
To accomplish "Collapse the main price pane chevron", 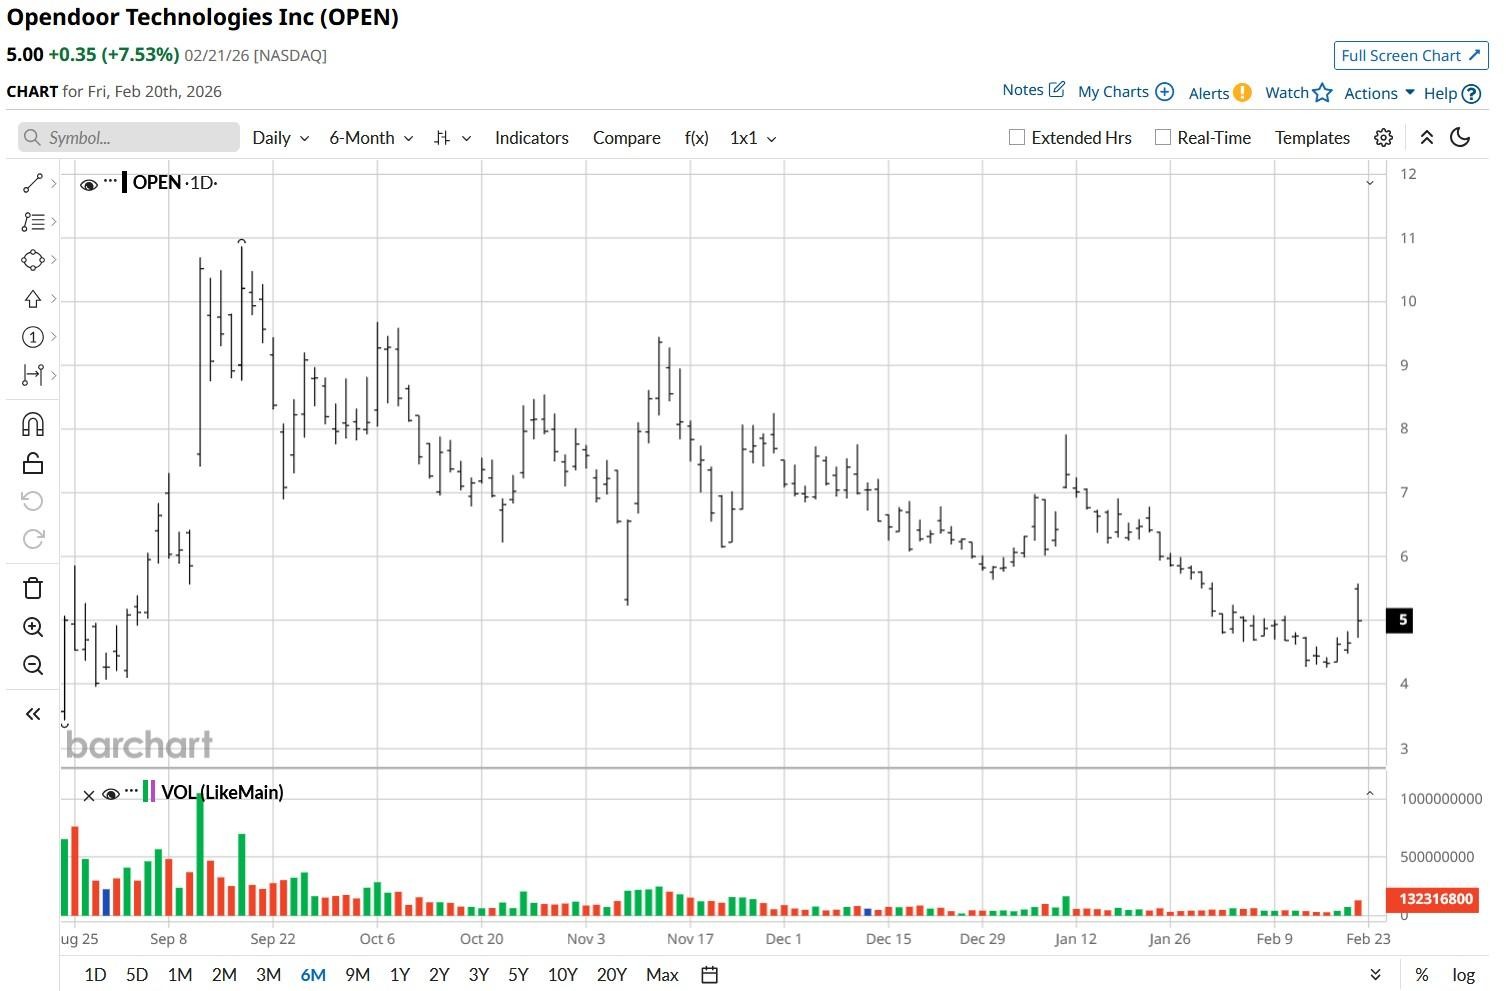I will pos(1370,183).
